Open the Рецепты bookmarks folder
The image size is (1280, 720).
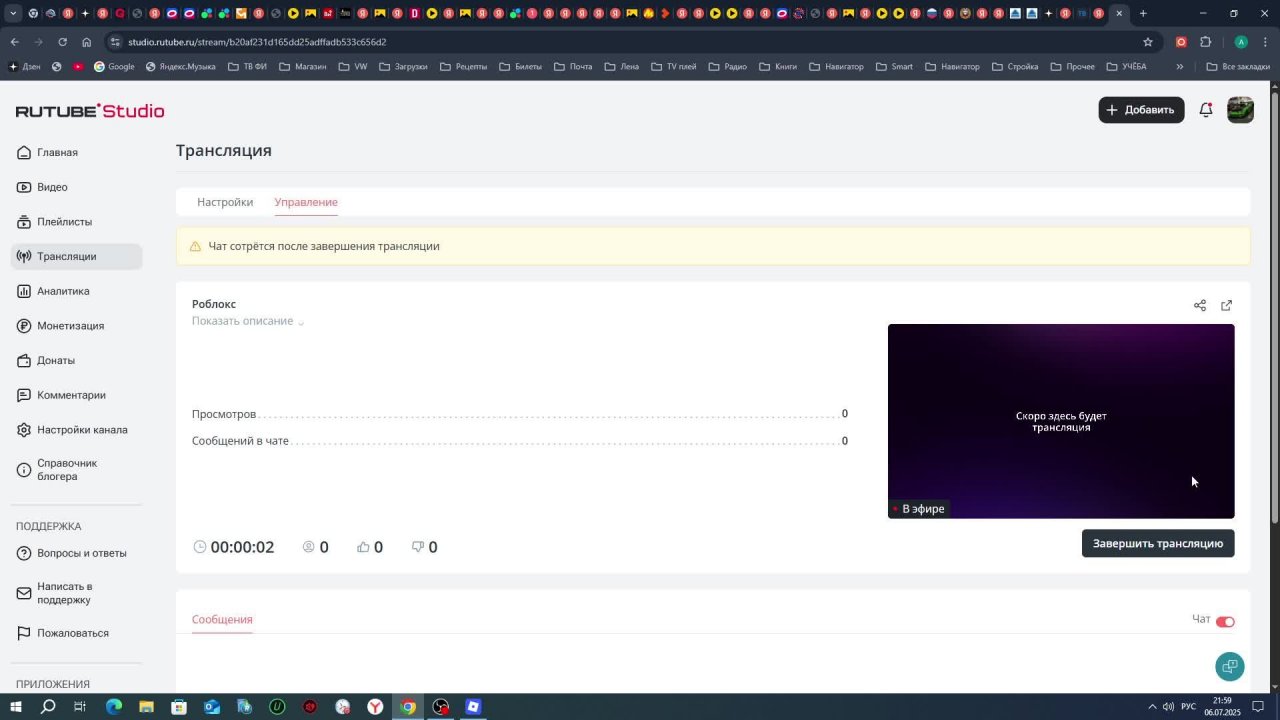(462, 67)
